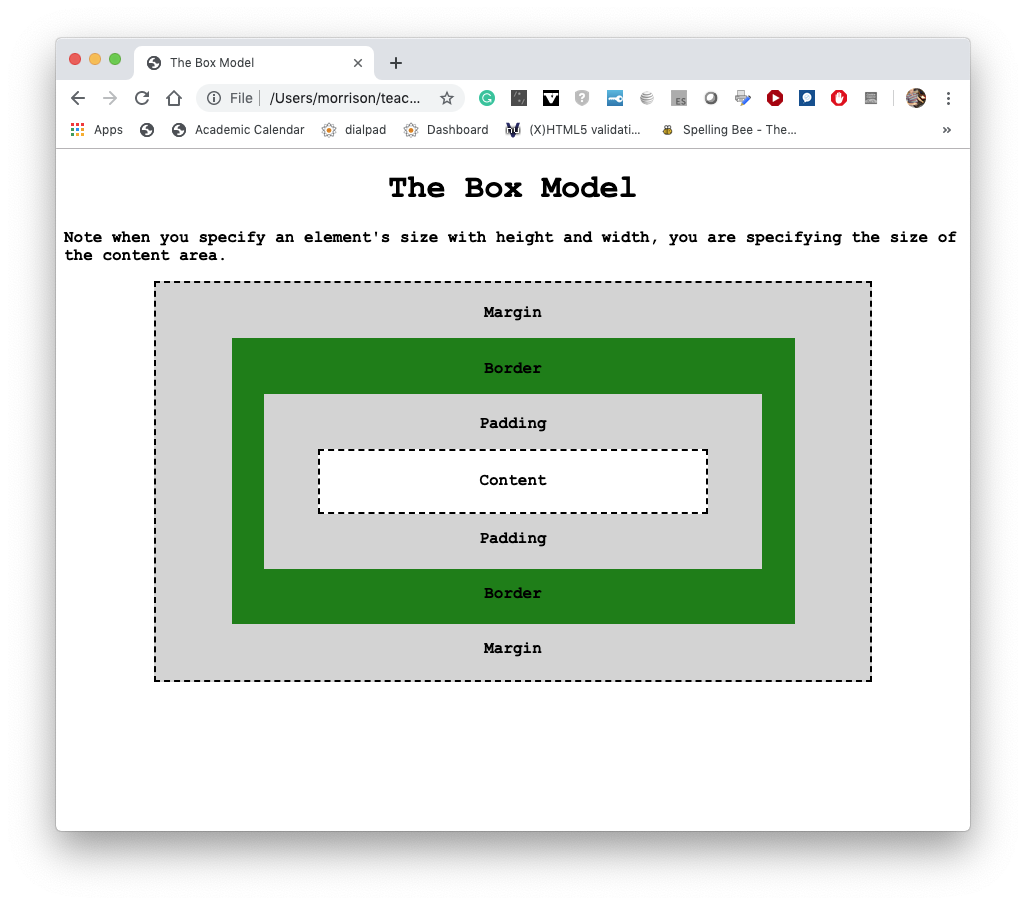
Task: Click the gray shield question-mark extension
Action: [582, 98]
